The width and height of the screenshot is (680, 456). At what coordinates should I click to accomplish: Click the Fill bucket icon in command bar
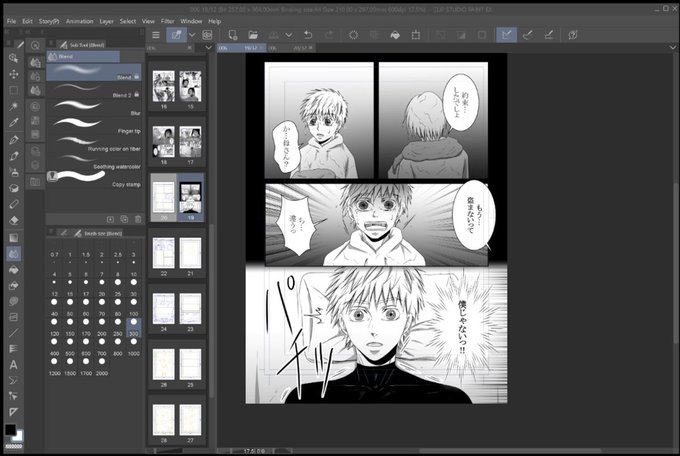point(395,35)
